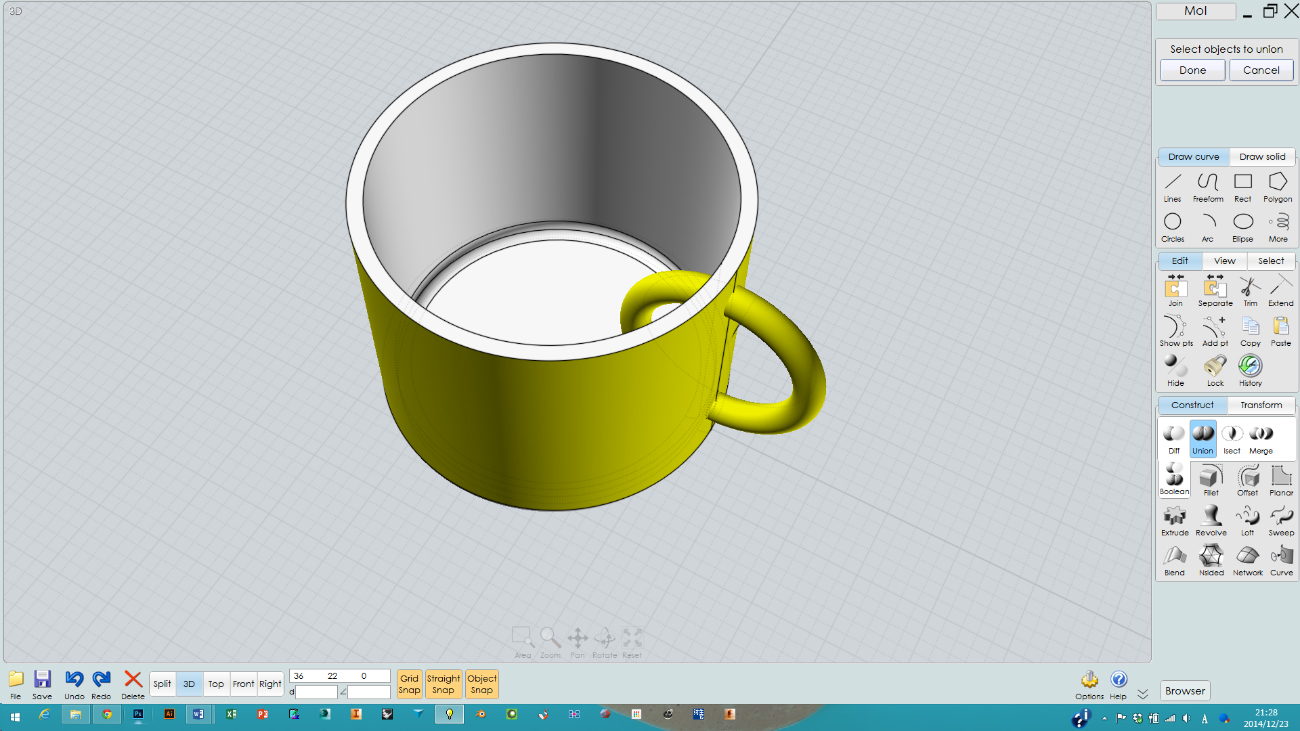Select the Revolve tool
This screenshot has width=1300, height=731.
[1211, 520]
